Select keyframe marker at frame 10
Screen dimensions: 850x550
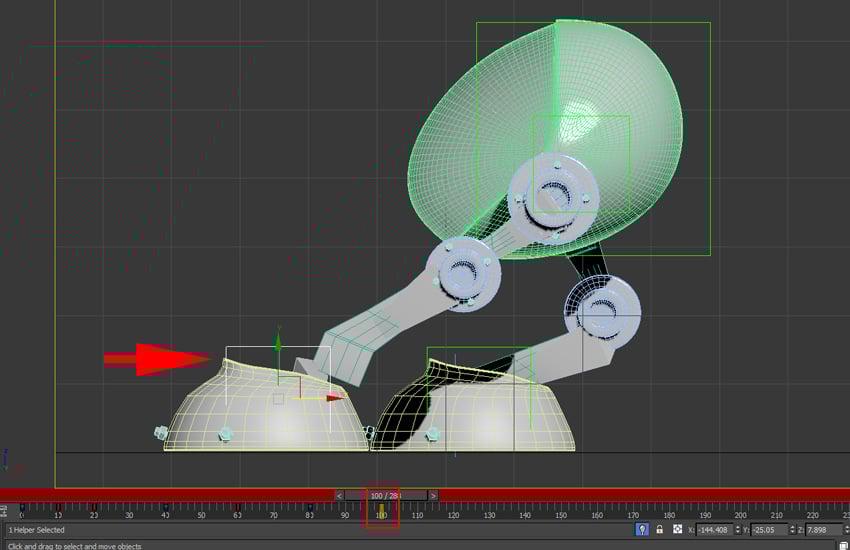[x=58, y=508]
